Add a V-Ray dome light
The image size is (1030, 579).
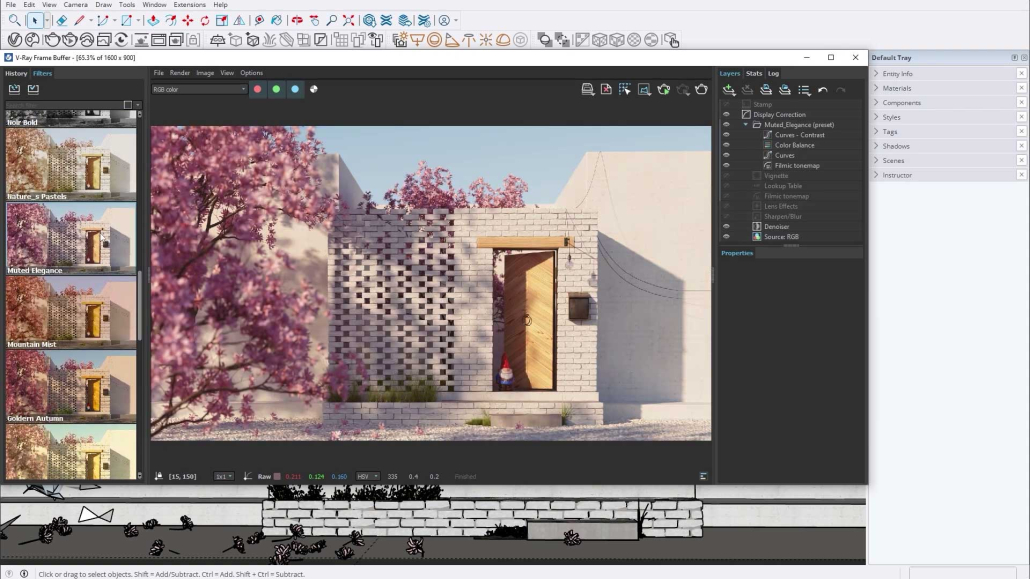(x=503, y=40)
